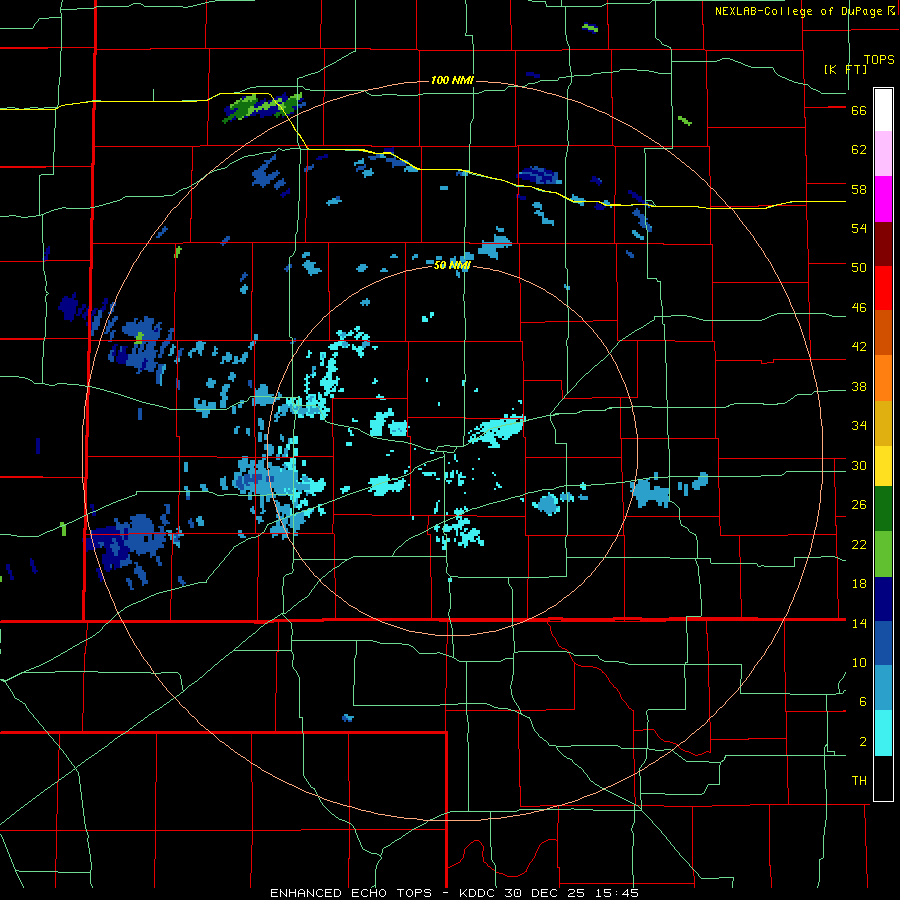
Task: Click the 66 legend value
Action: tap(859, 111)
